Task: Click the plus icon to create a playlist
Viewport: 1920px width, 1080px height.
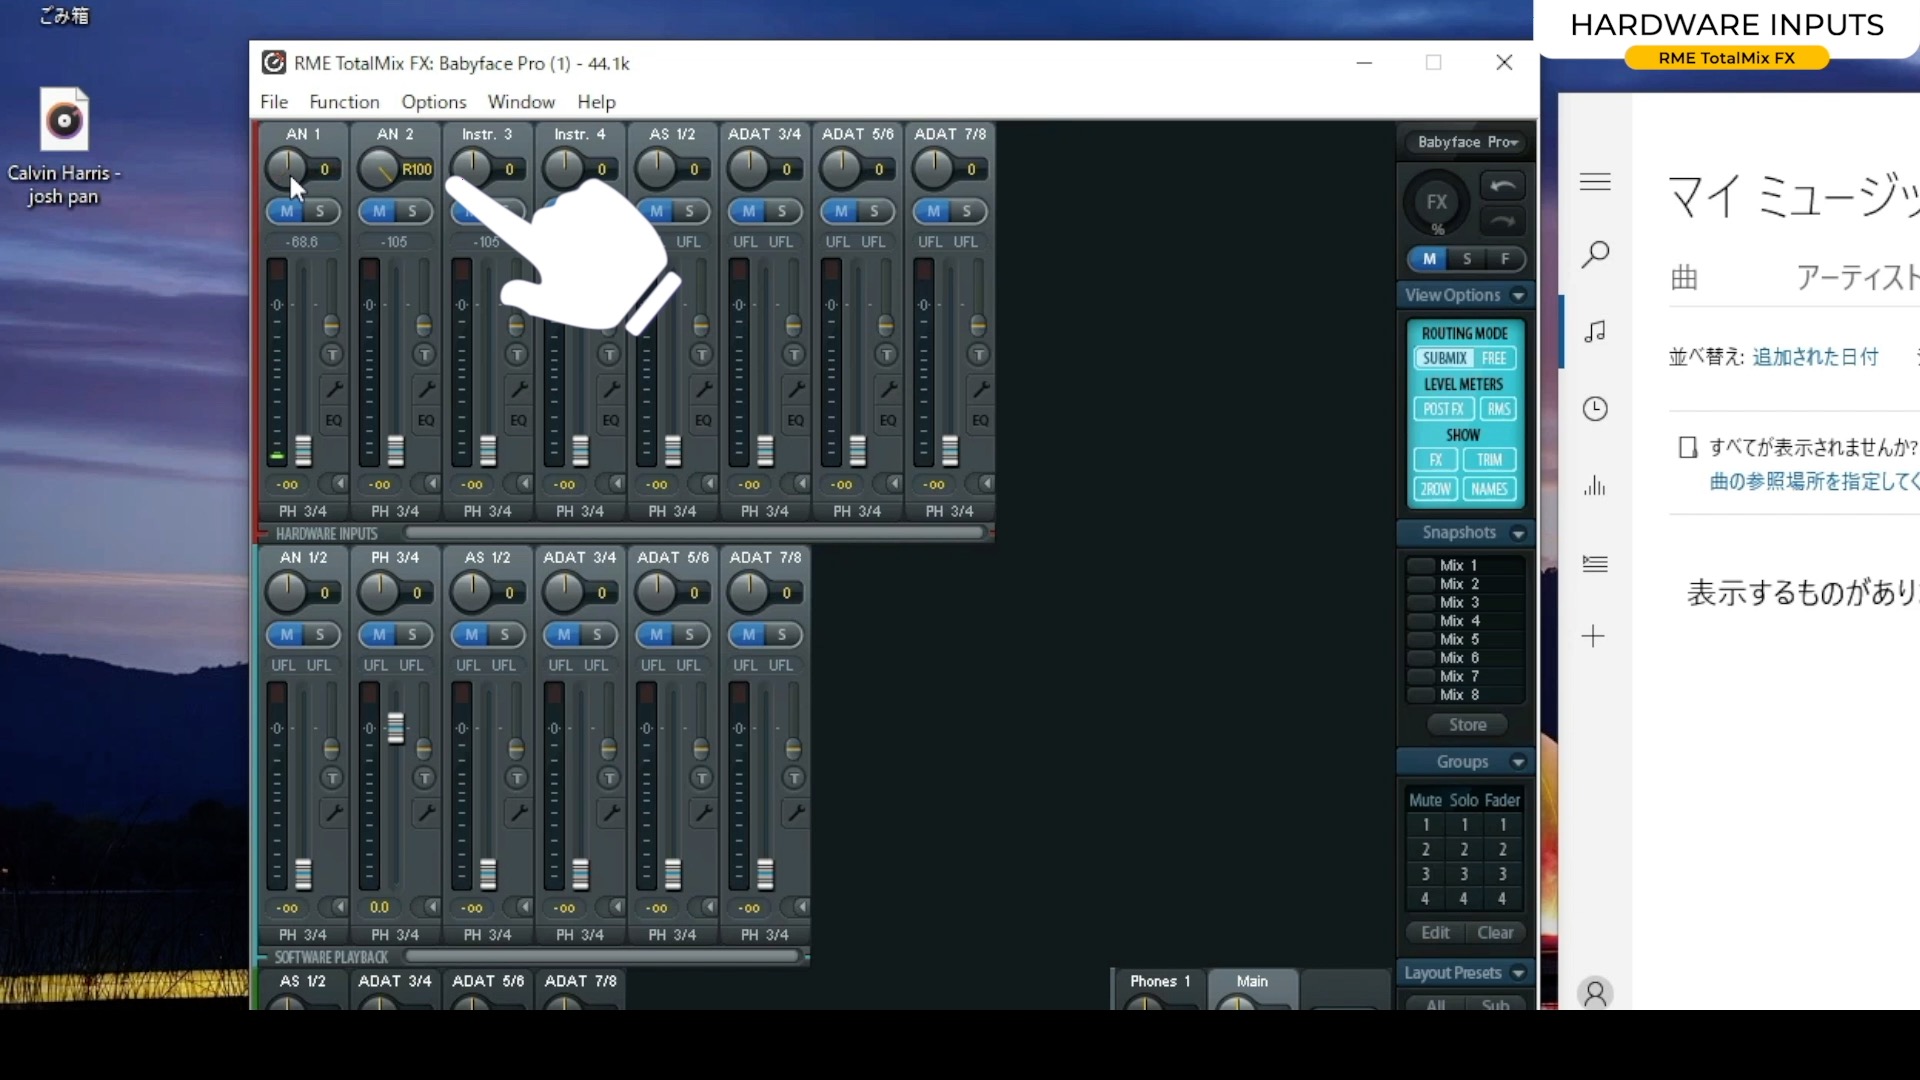Action: [1594, 636]
